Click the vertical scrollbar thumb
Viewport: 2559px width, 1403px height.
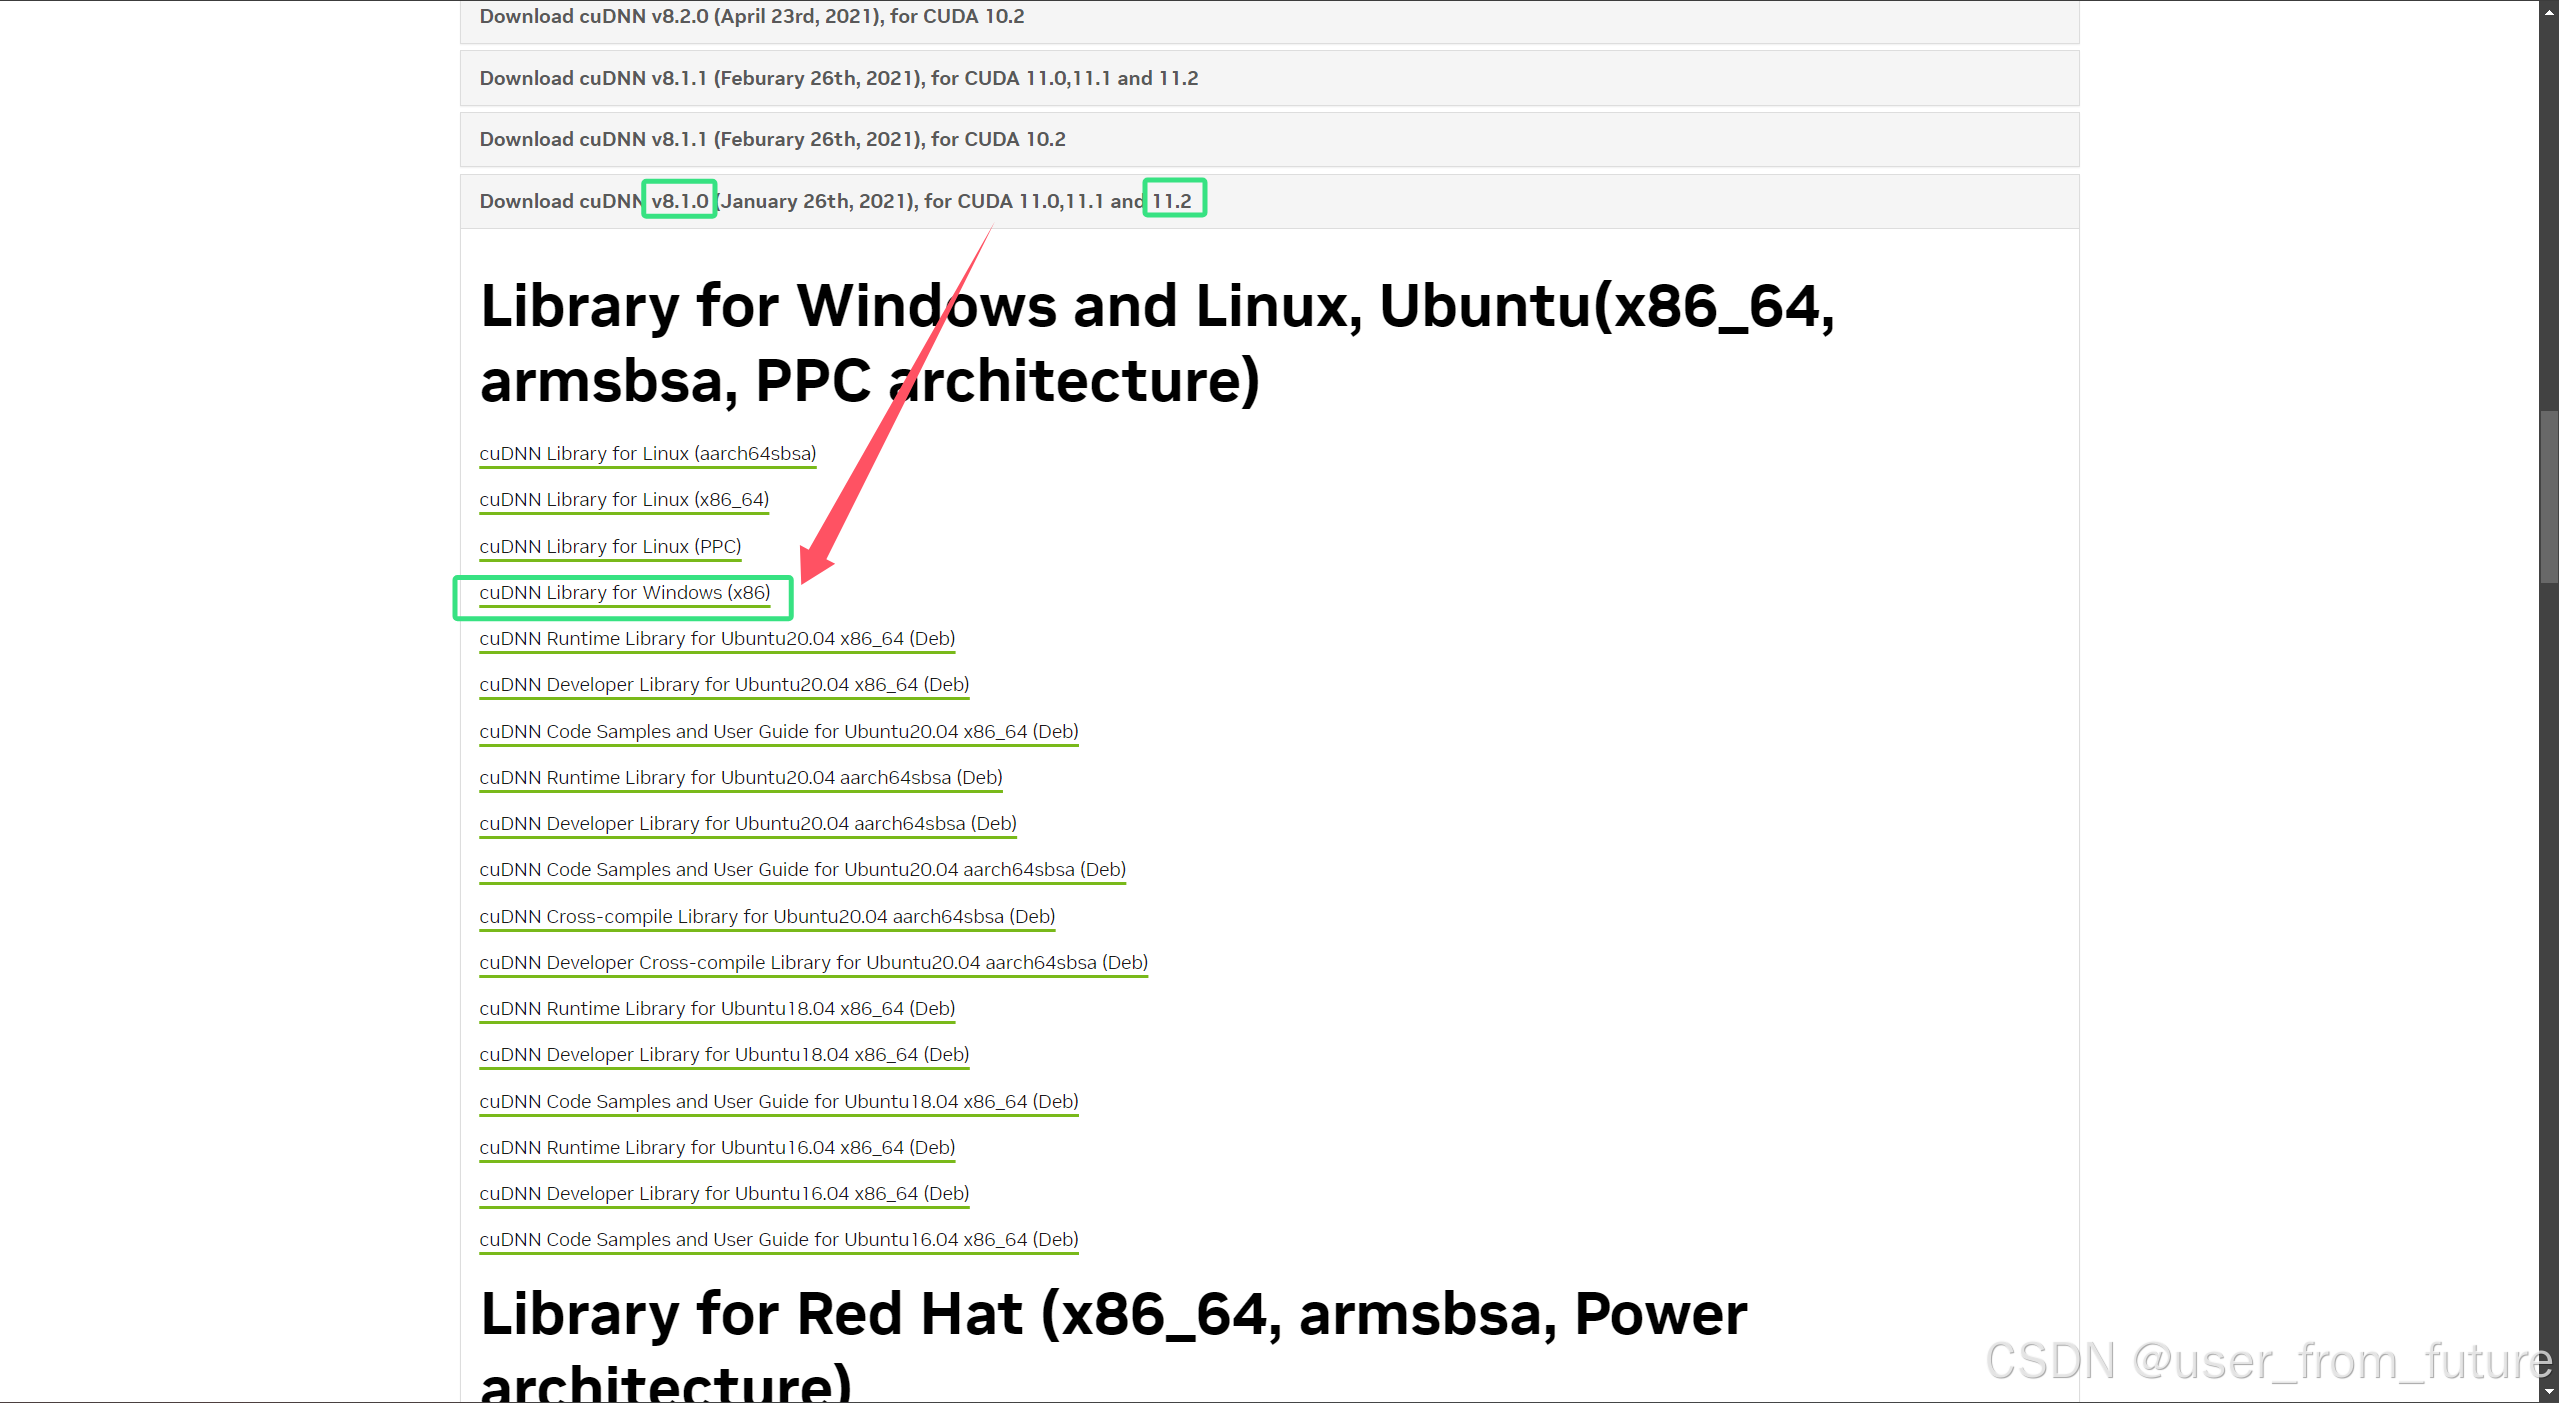pos(2549,497)
